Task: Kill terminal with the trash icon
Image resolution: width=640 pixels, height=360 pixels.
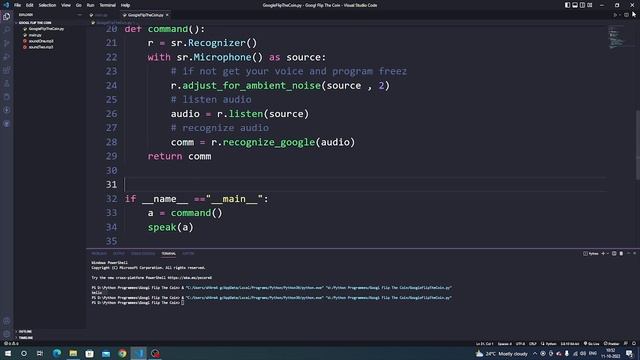Action: click(621, 253)
